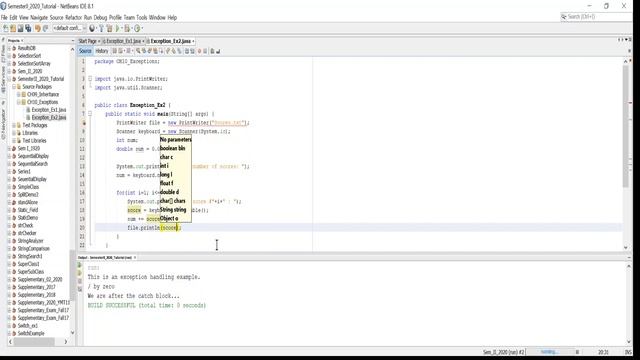
Task: Click the Last Edit icon in editor toolbar
Action: click(x=114, y=51)
